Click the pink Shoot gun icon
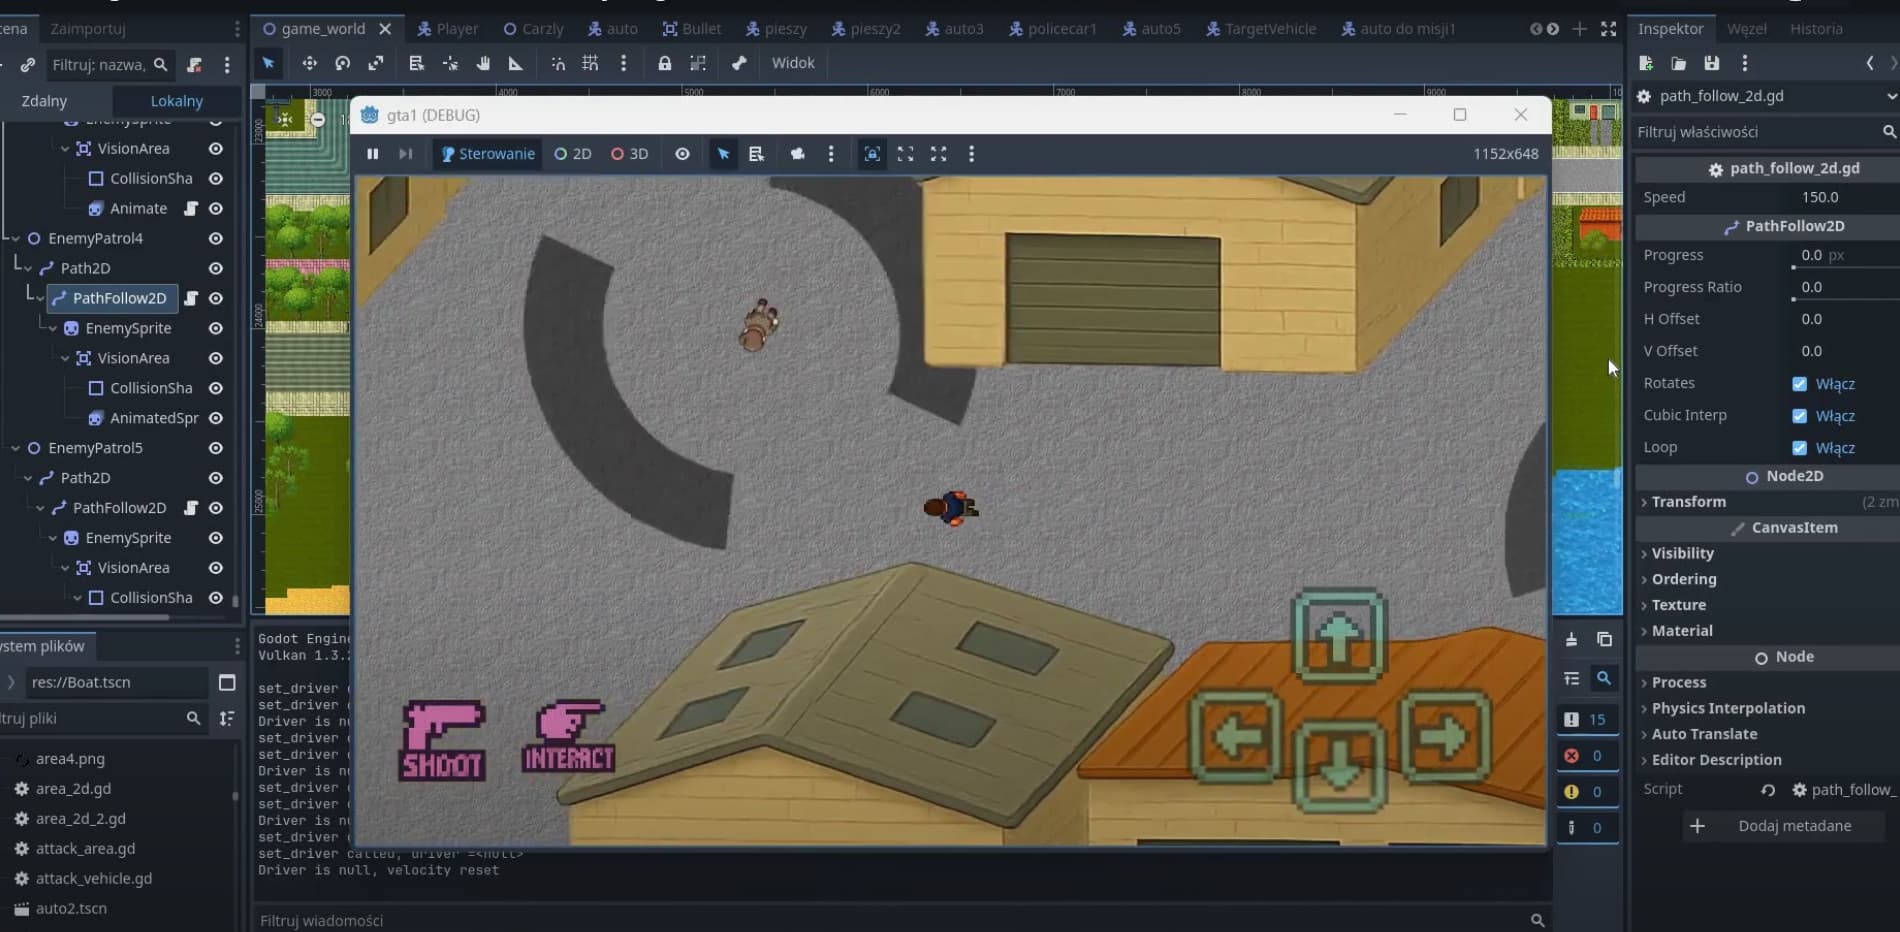 click(x=443, y=740)
